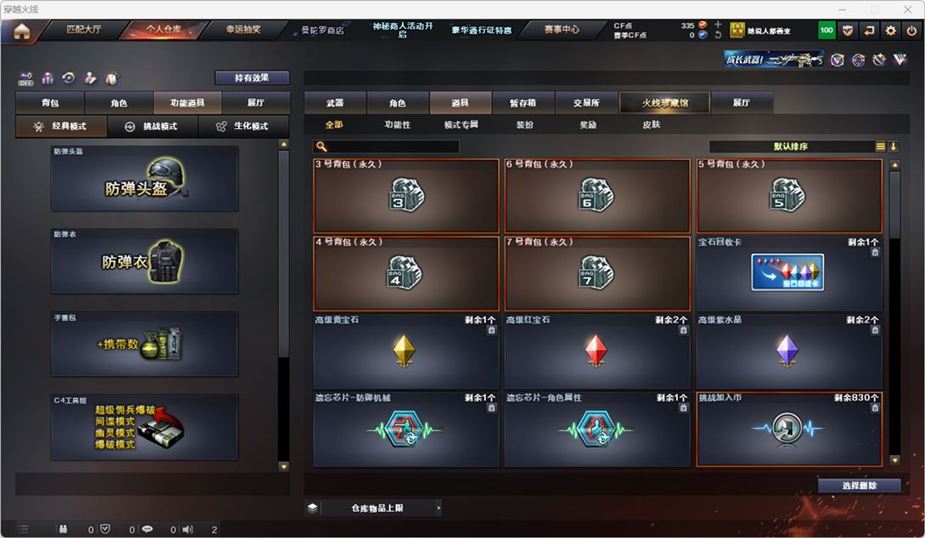Toggle list view icon next to sort box

tap(880, 146)
